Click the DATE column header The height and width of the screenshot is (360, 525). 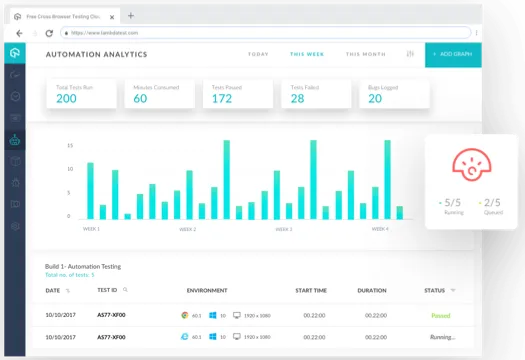[x=53, y=291]
